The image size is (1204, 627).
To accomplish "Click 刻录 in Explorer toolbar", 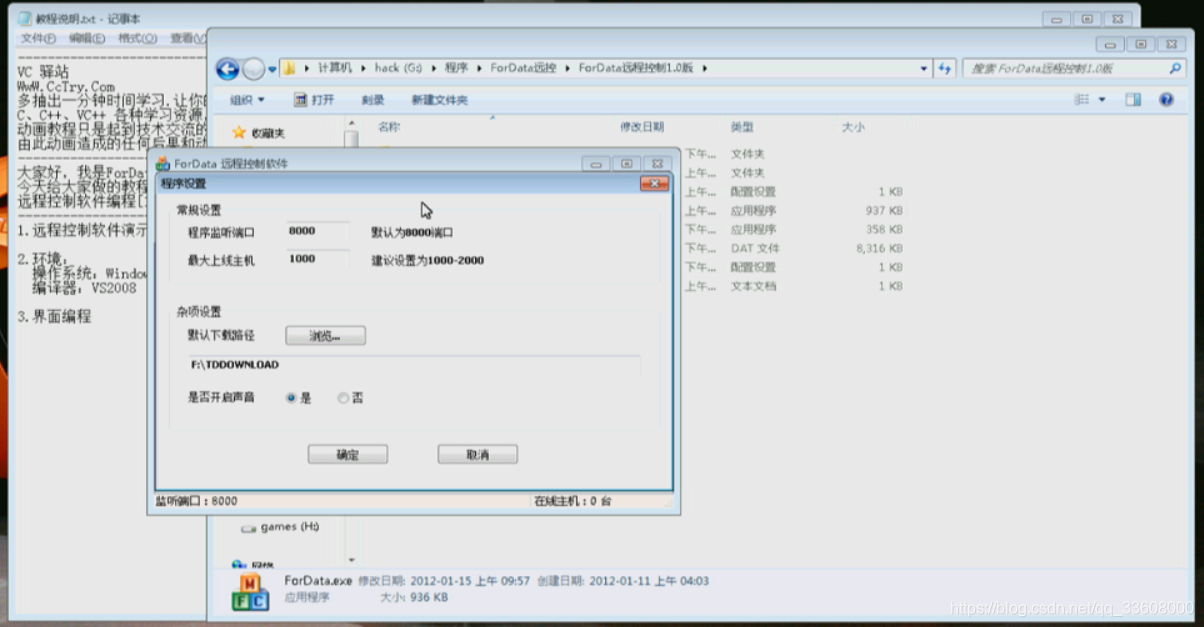I will [373, 100].
